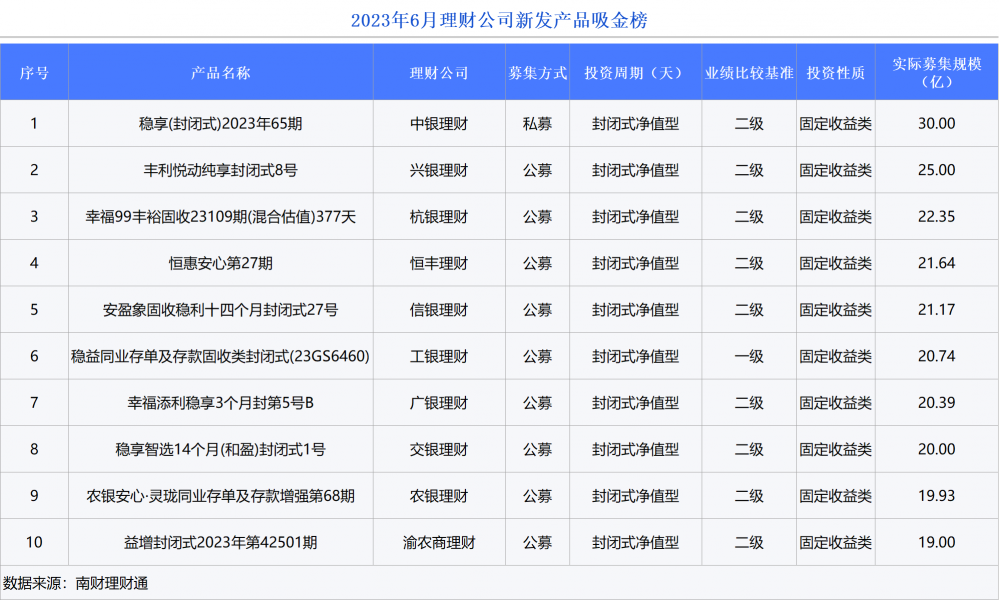Click 二级 cell in 杭银理财 row

[749, 217]
